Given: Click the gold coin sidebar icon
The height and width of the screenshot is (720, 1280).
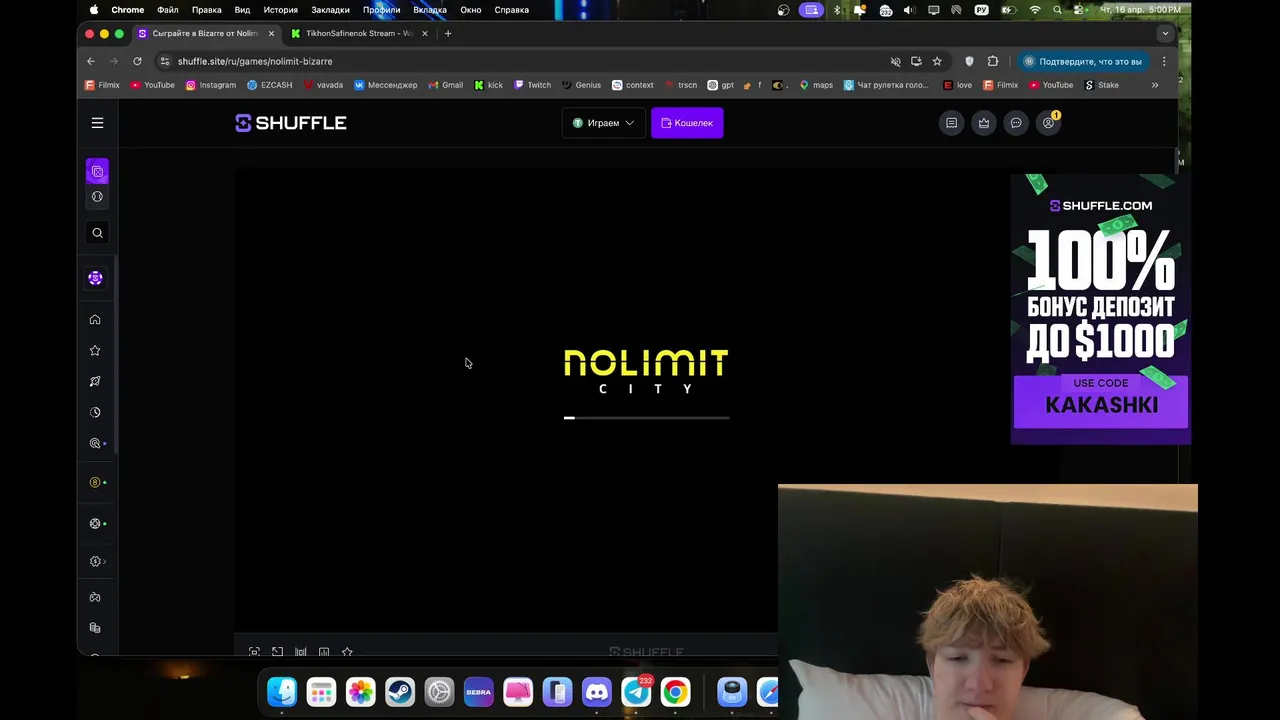Looking at the screenshot, I should click(x=96, y=482).
